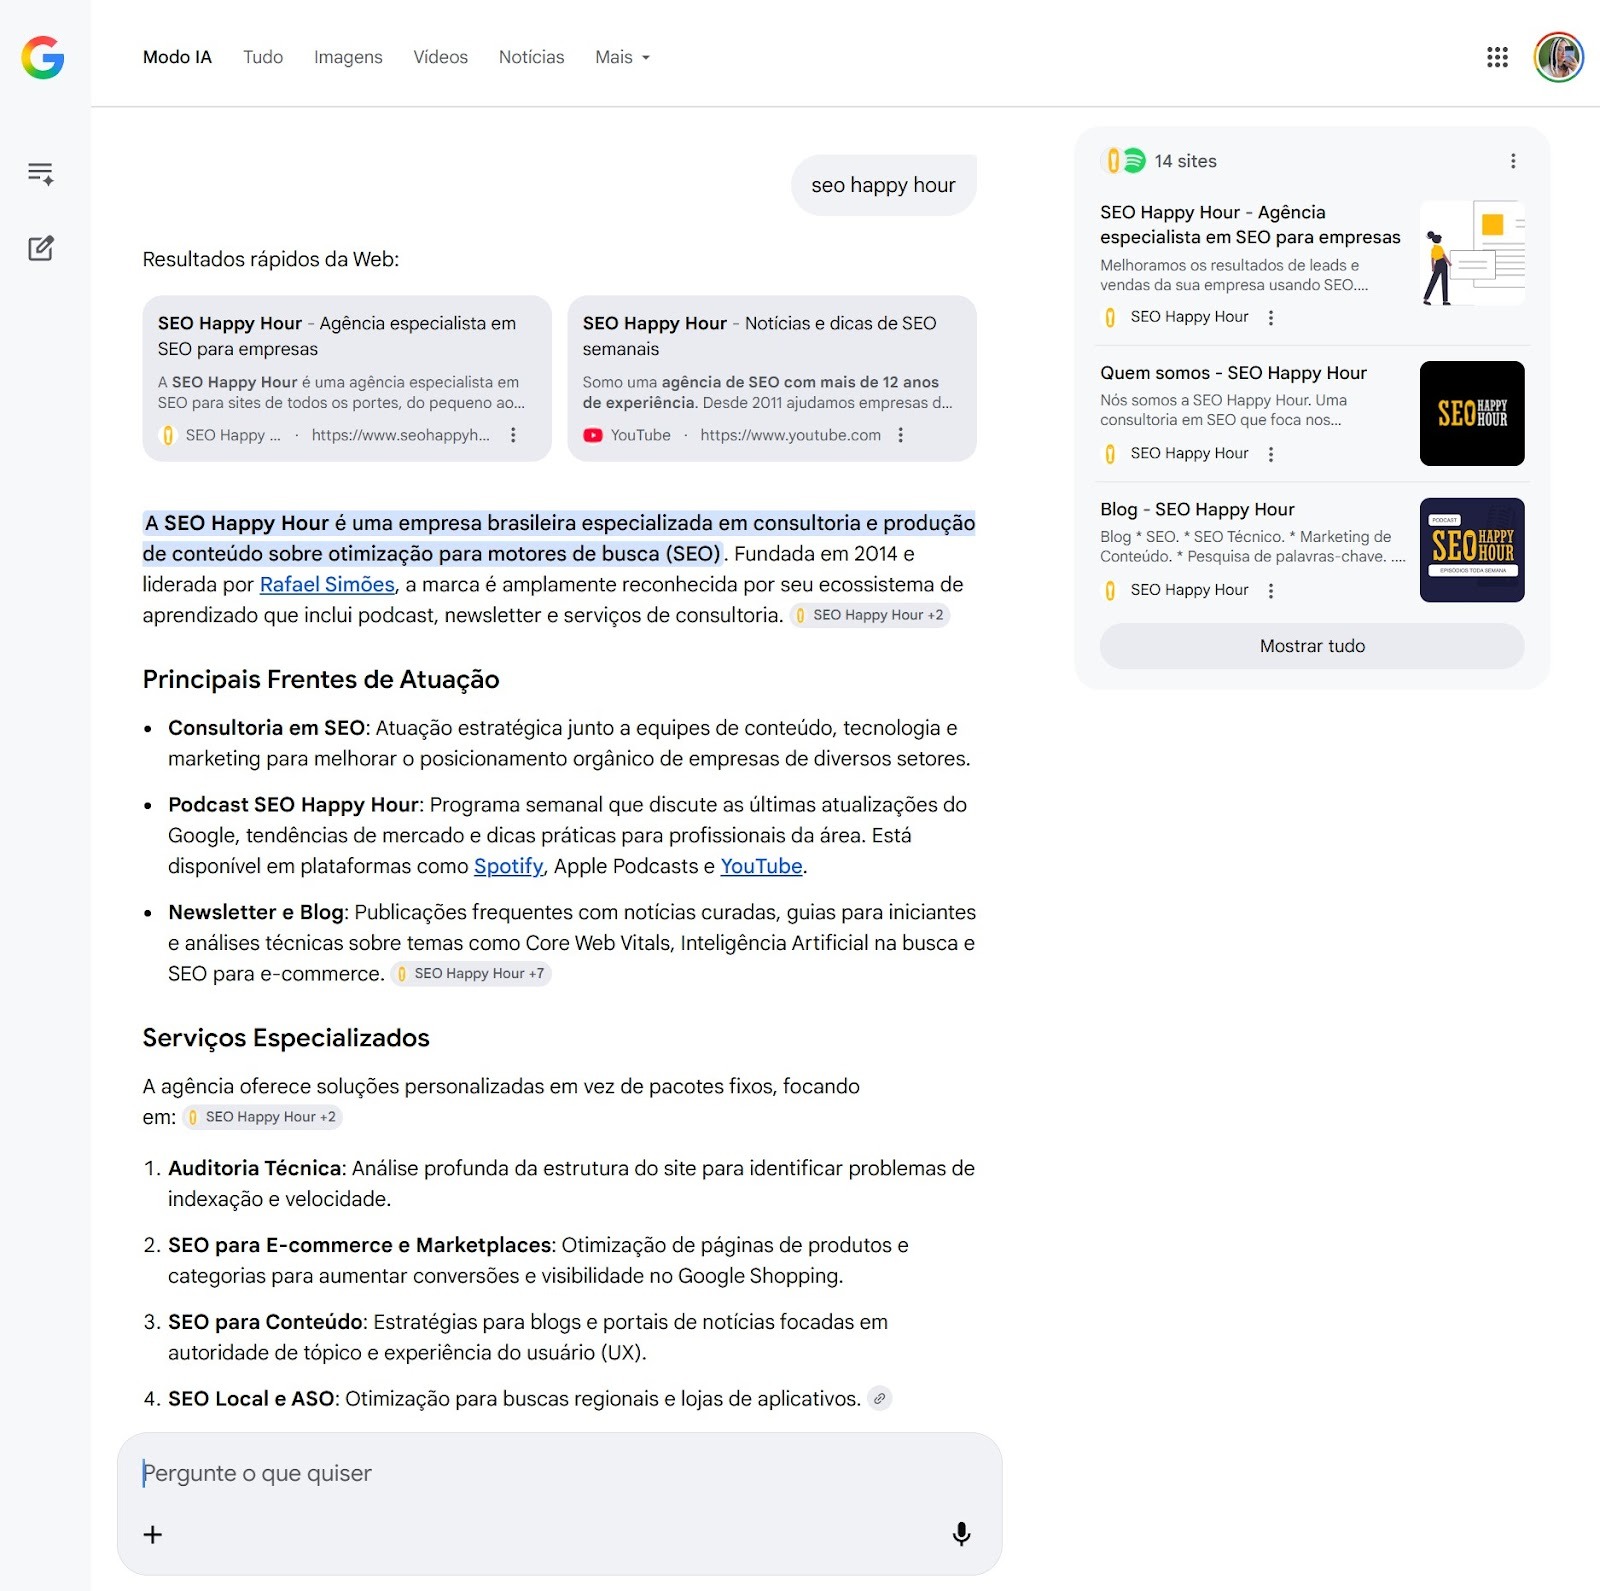Switch to the Notícias tab

click(x=531, y=58)
